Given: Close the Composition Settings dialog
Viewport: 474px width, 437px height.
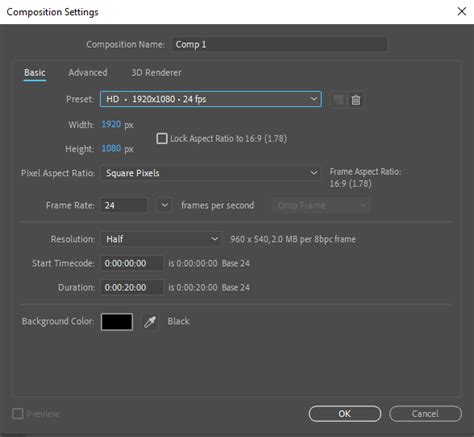Looking at the screenshot, I should pos(462,12).
